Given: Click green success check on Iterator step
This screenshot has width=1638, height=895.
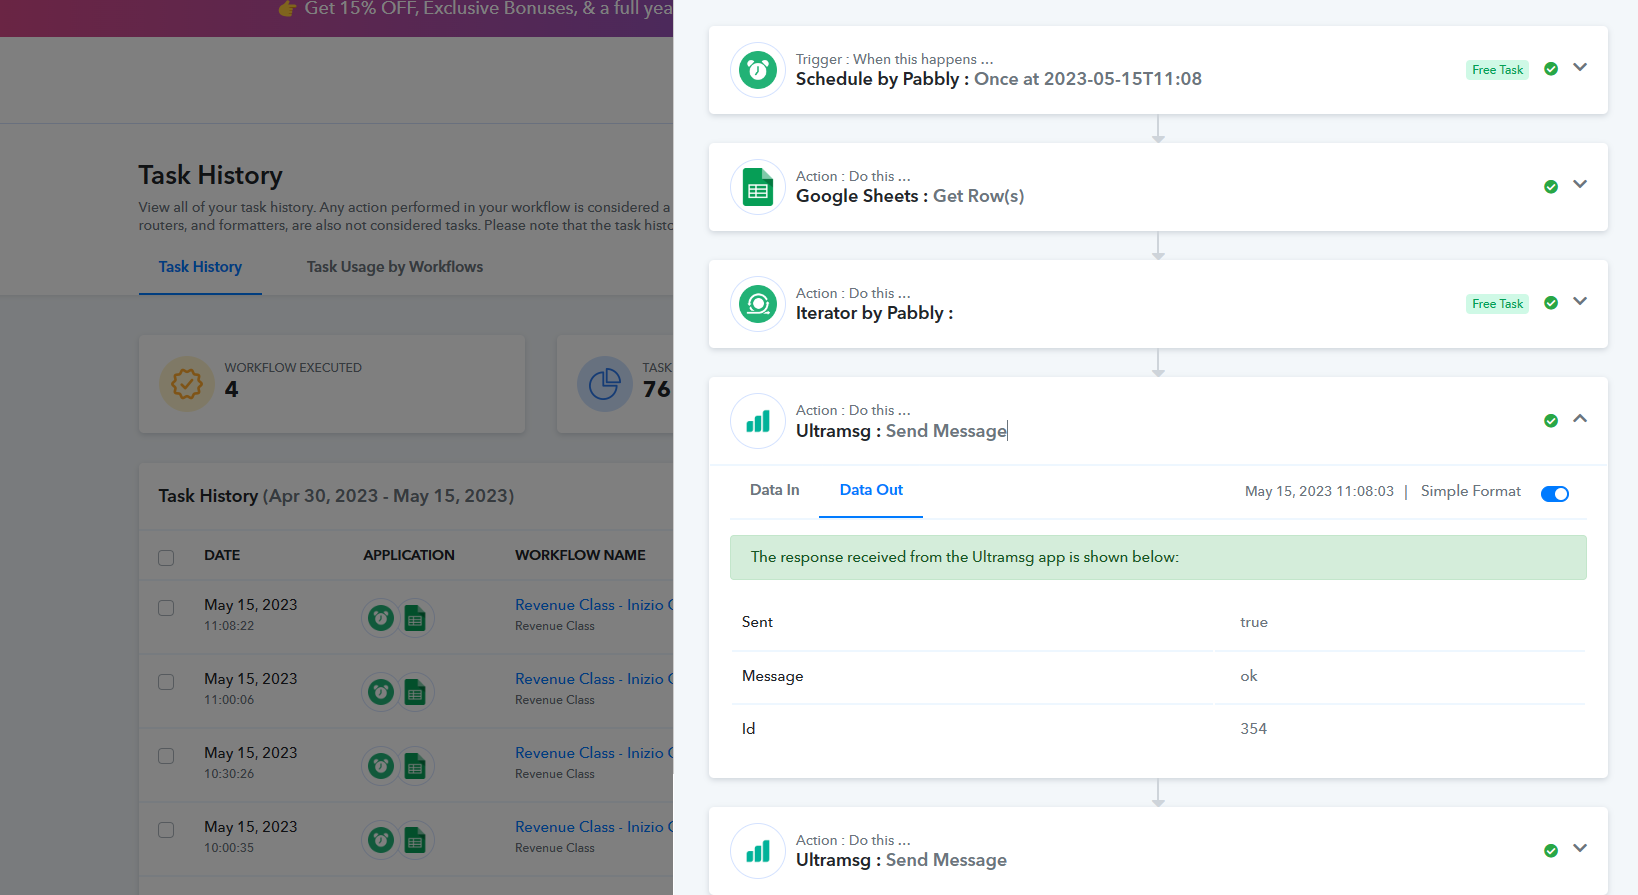Looking at the screenshot, I should pos(1551,303).
